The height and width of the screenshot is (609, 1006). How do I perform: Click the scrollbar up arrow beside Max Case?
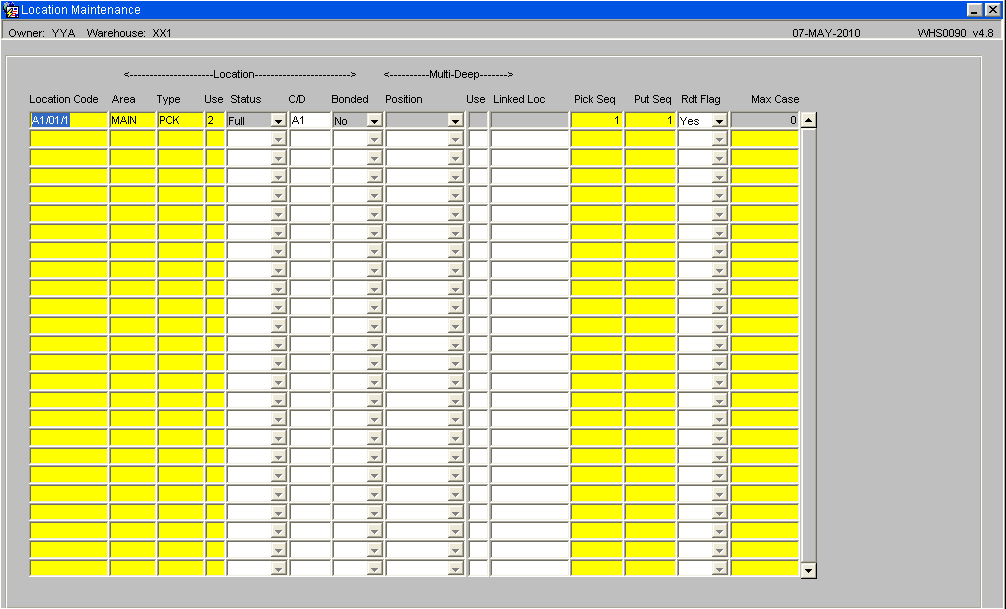[808, 120]
